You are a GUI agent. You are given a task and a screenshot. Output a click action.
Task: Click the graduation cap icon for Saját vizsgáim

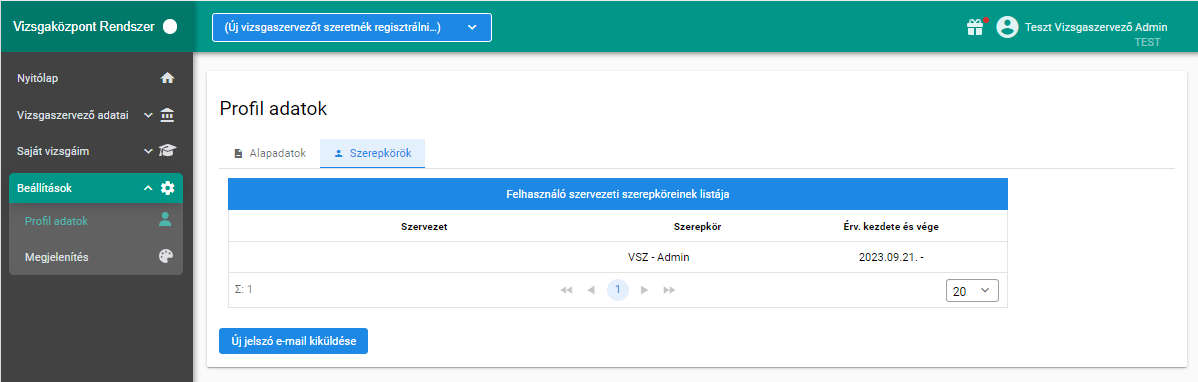tap(167, 151)
